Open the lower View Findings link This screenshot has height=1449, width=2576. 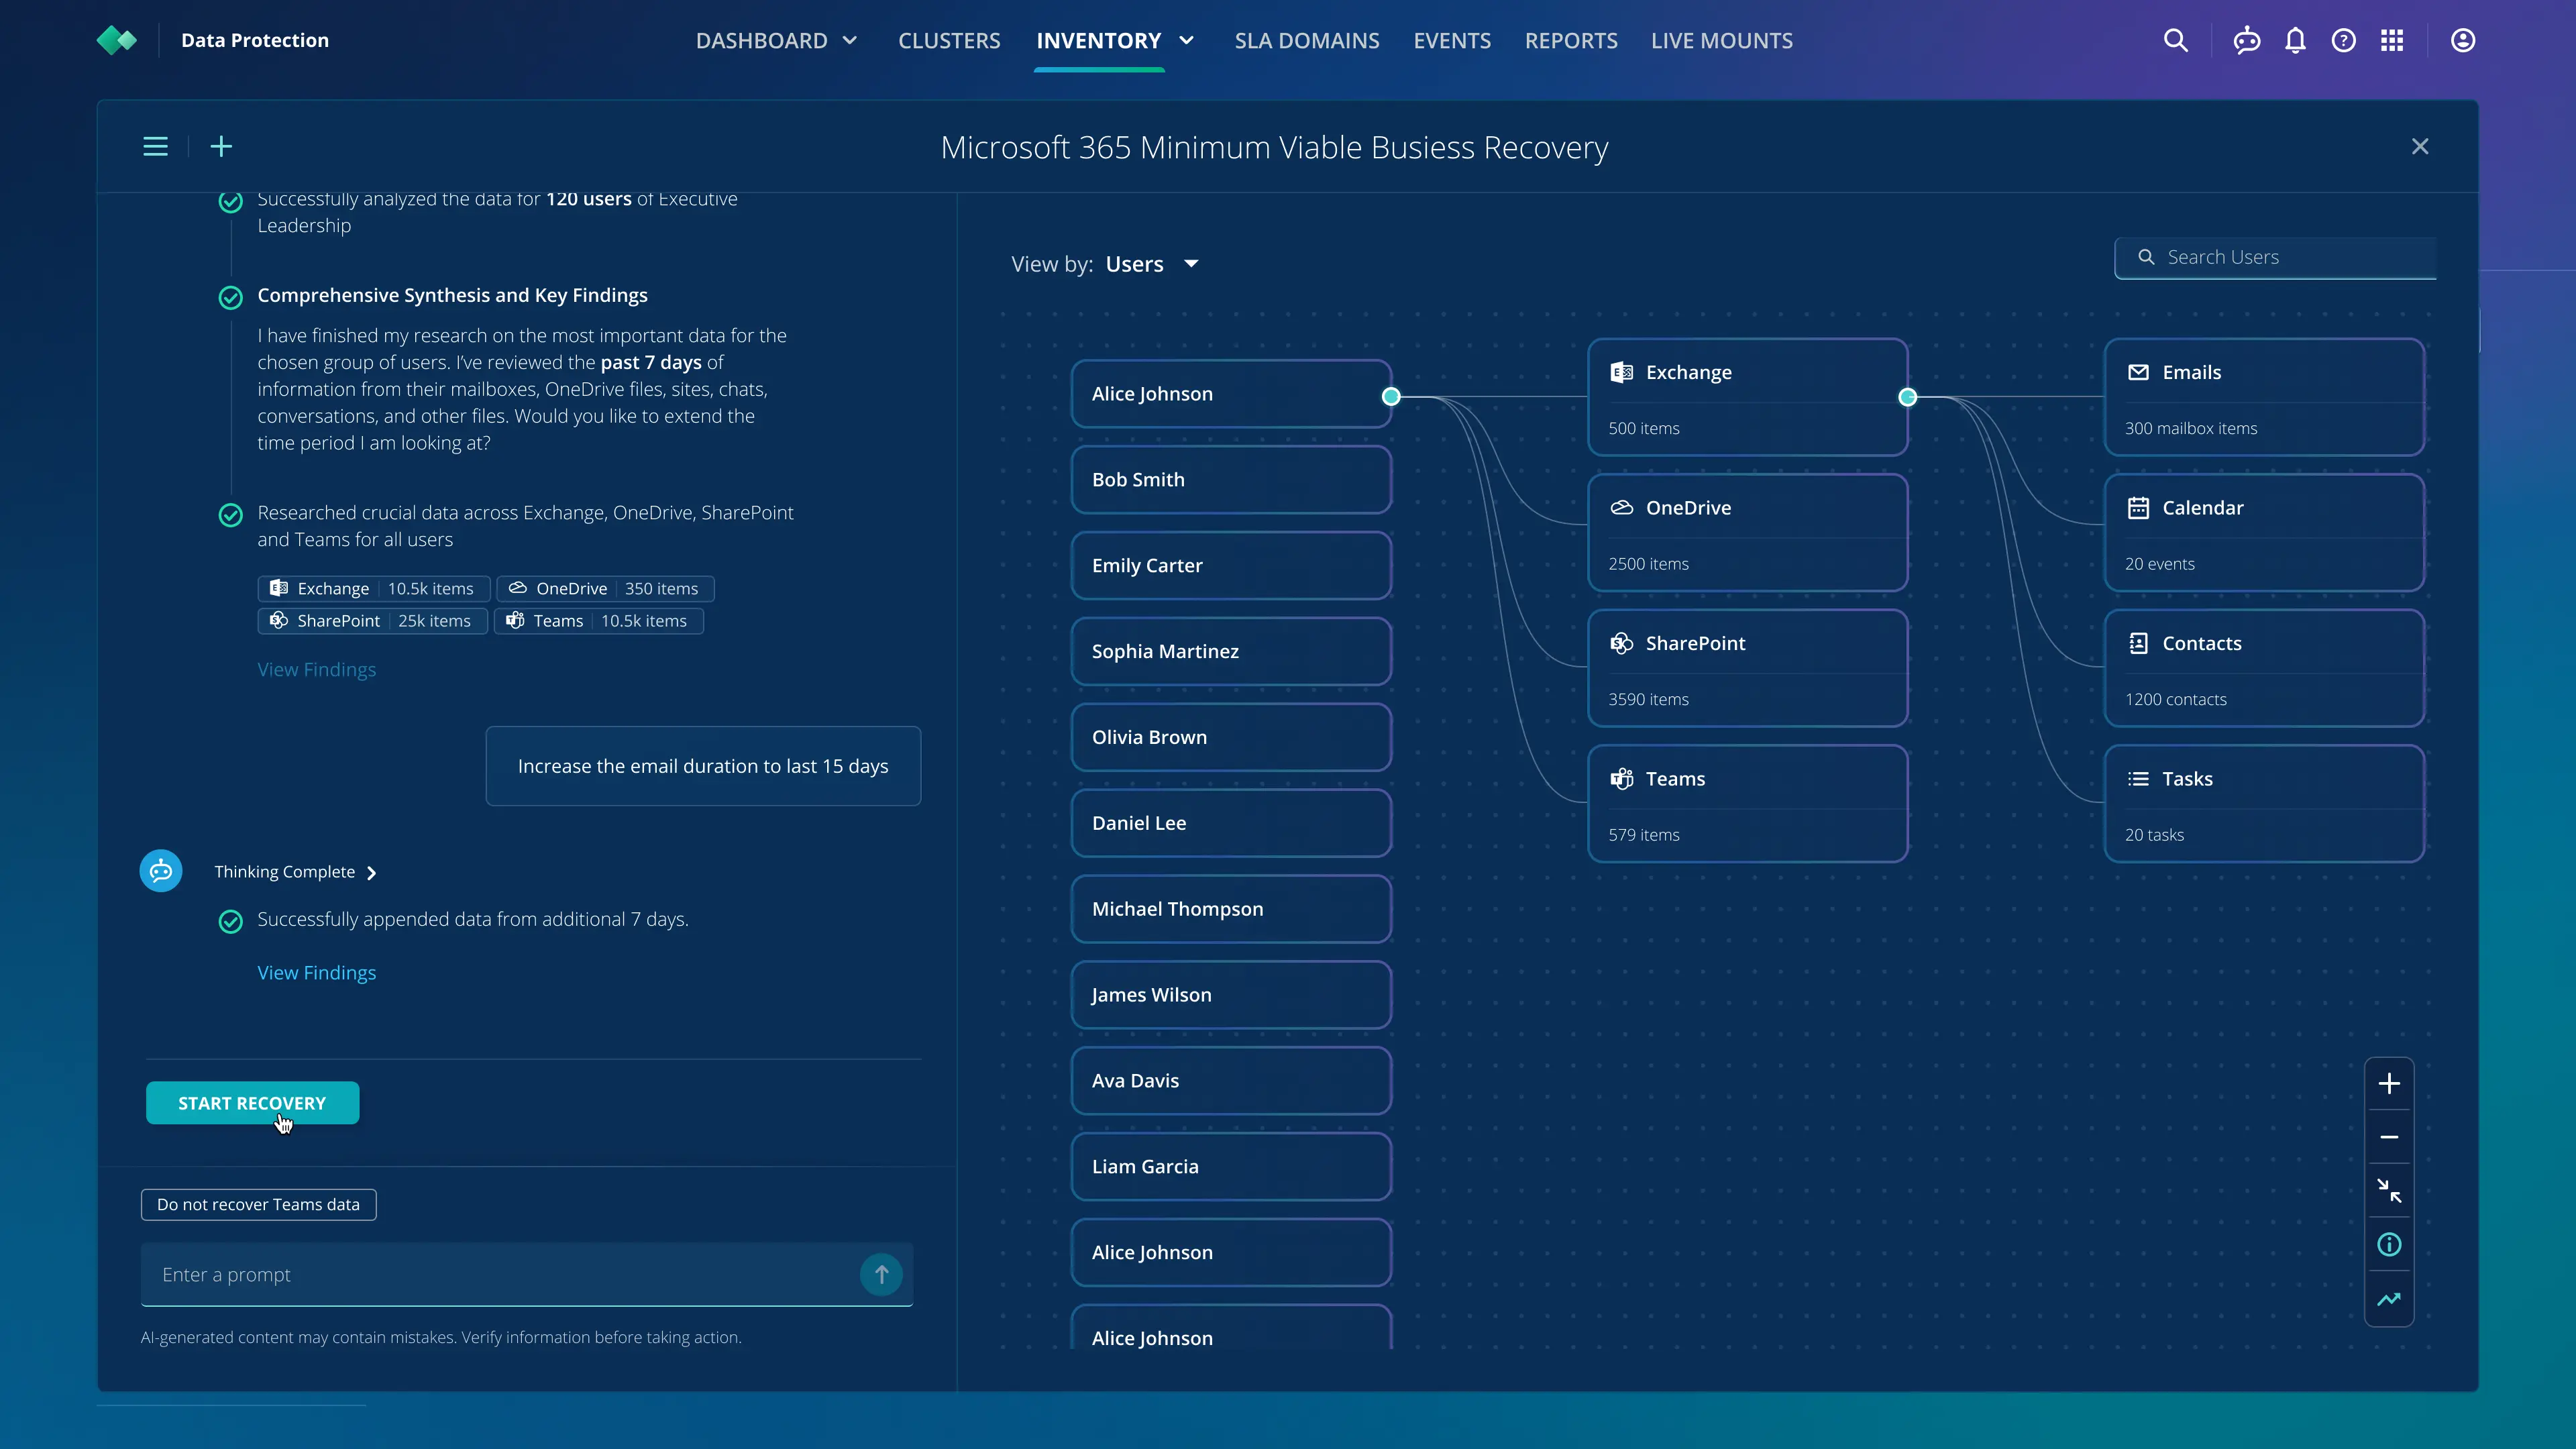(316, 973)
